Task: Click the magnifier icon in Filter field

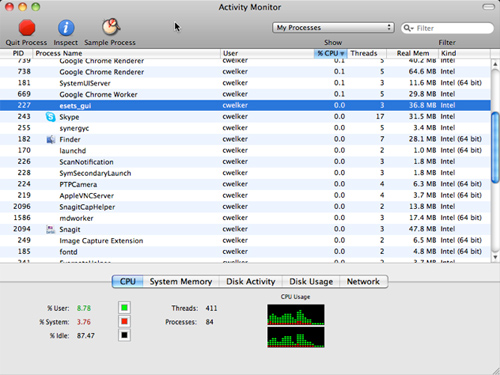Action: click(407, 28)
